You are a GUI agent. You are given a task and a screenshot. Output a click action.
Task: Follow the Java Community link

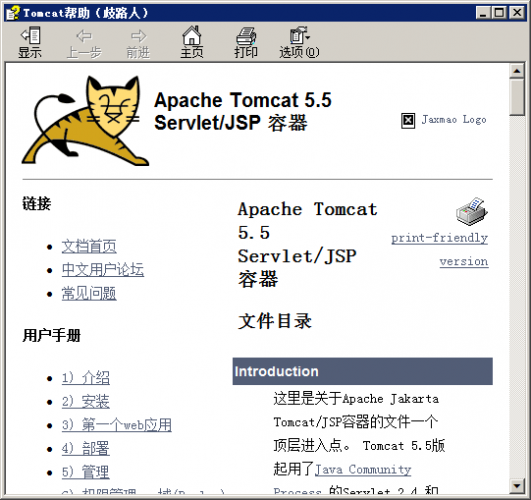click(x=363, y=470)
